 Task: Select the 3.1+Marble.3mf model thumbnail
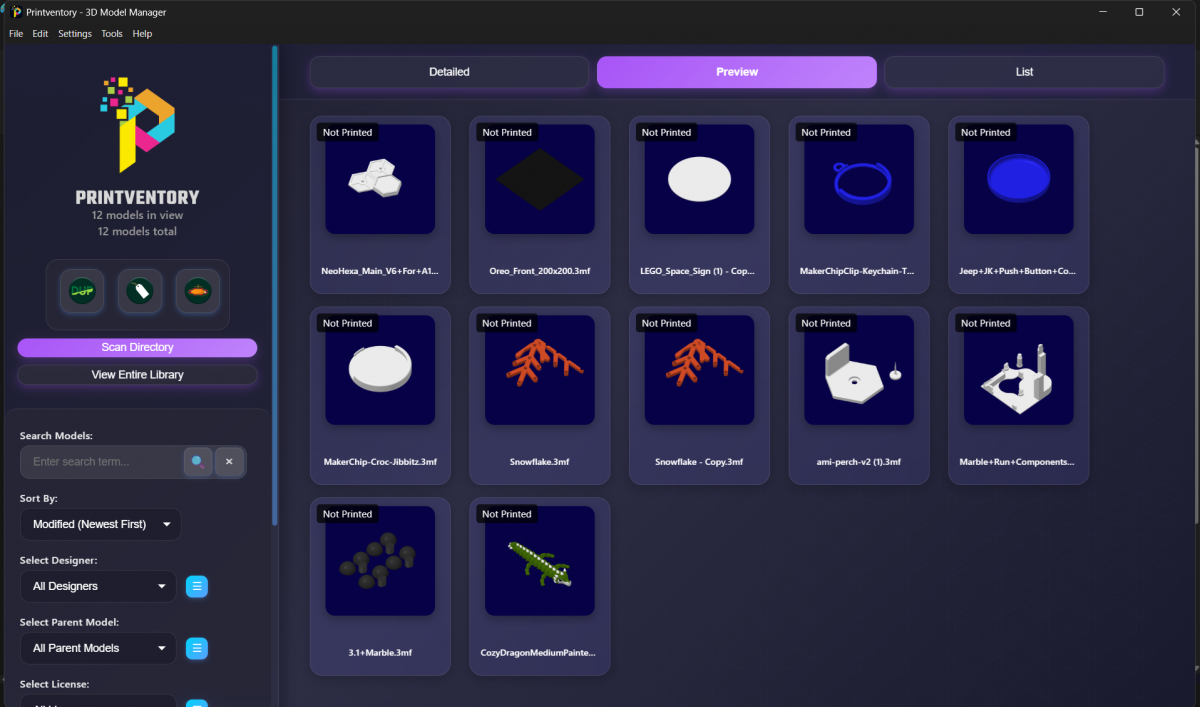pyautogui.click(x=380, y=561)
